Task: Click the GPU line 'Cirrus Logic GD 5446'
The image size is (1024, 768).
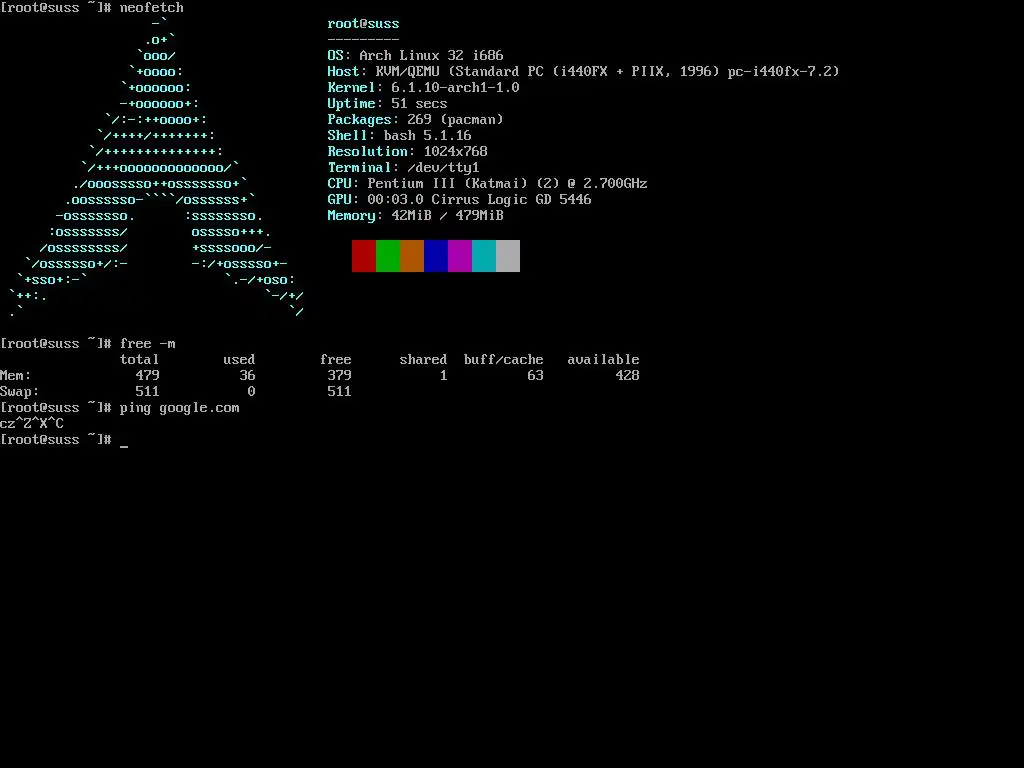Action: tap(459, 199)
